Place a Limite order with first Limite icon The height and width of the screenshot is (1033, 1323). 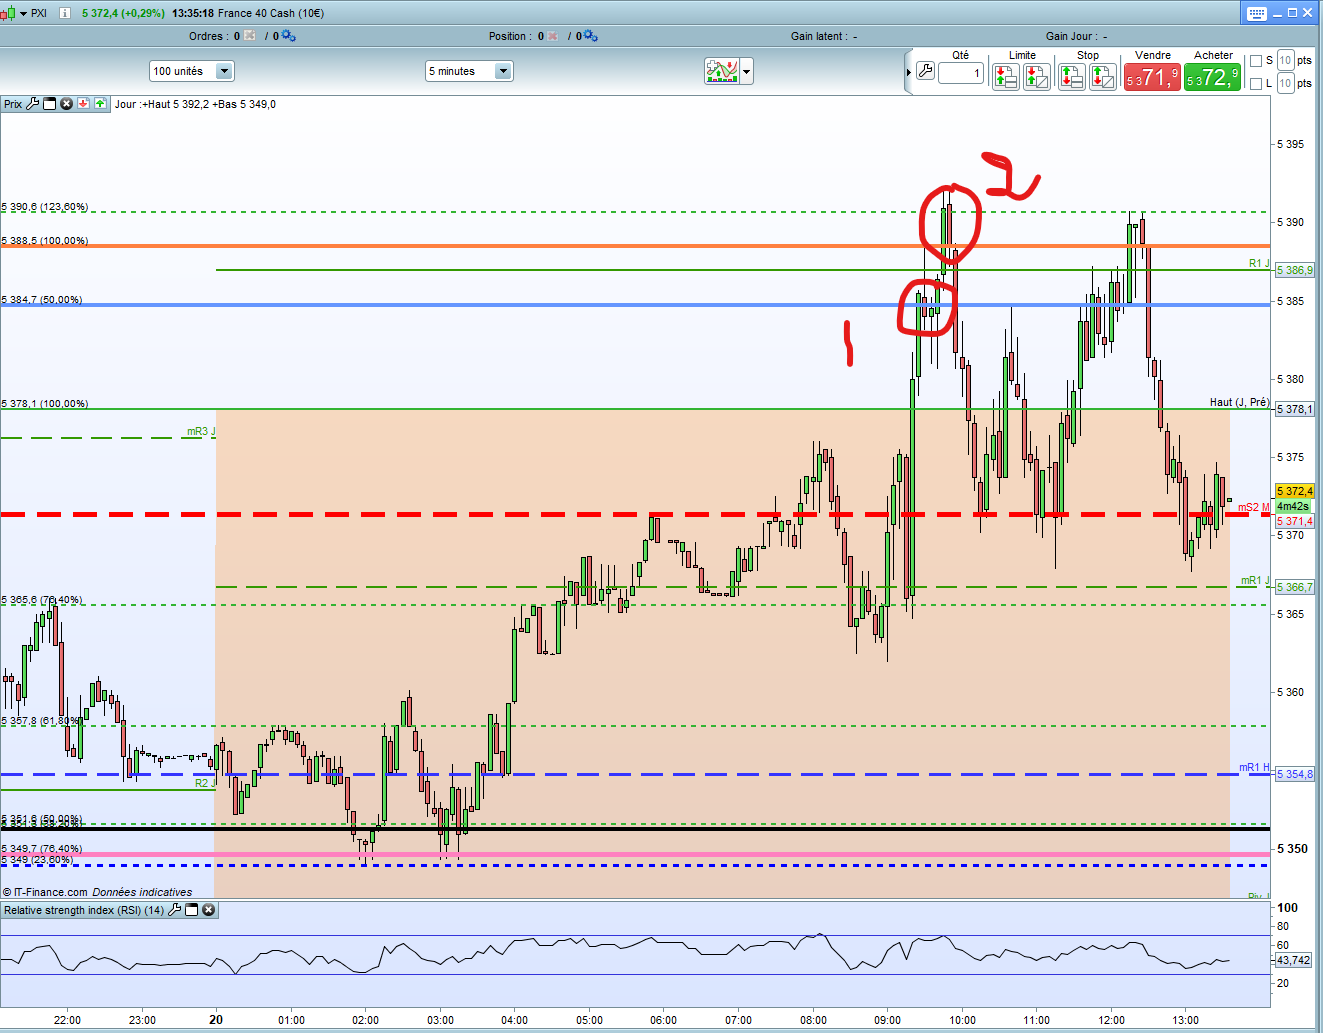tap(1006, 76)
